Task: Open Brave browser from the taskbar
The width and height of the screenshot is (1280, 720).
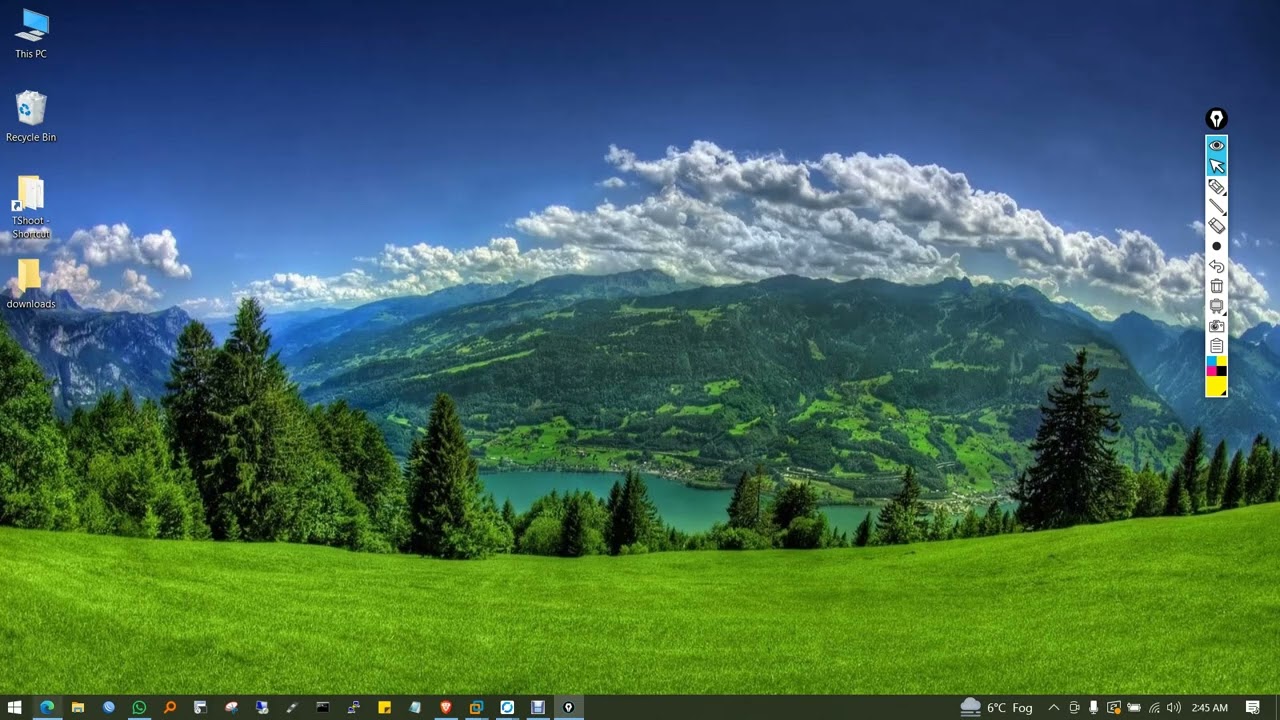Action: coord(446,707)
